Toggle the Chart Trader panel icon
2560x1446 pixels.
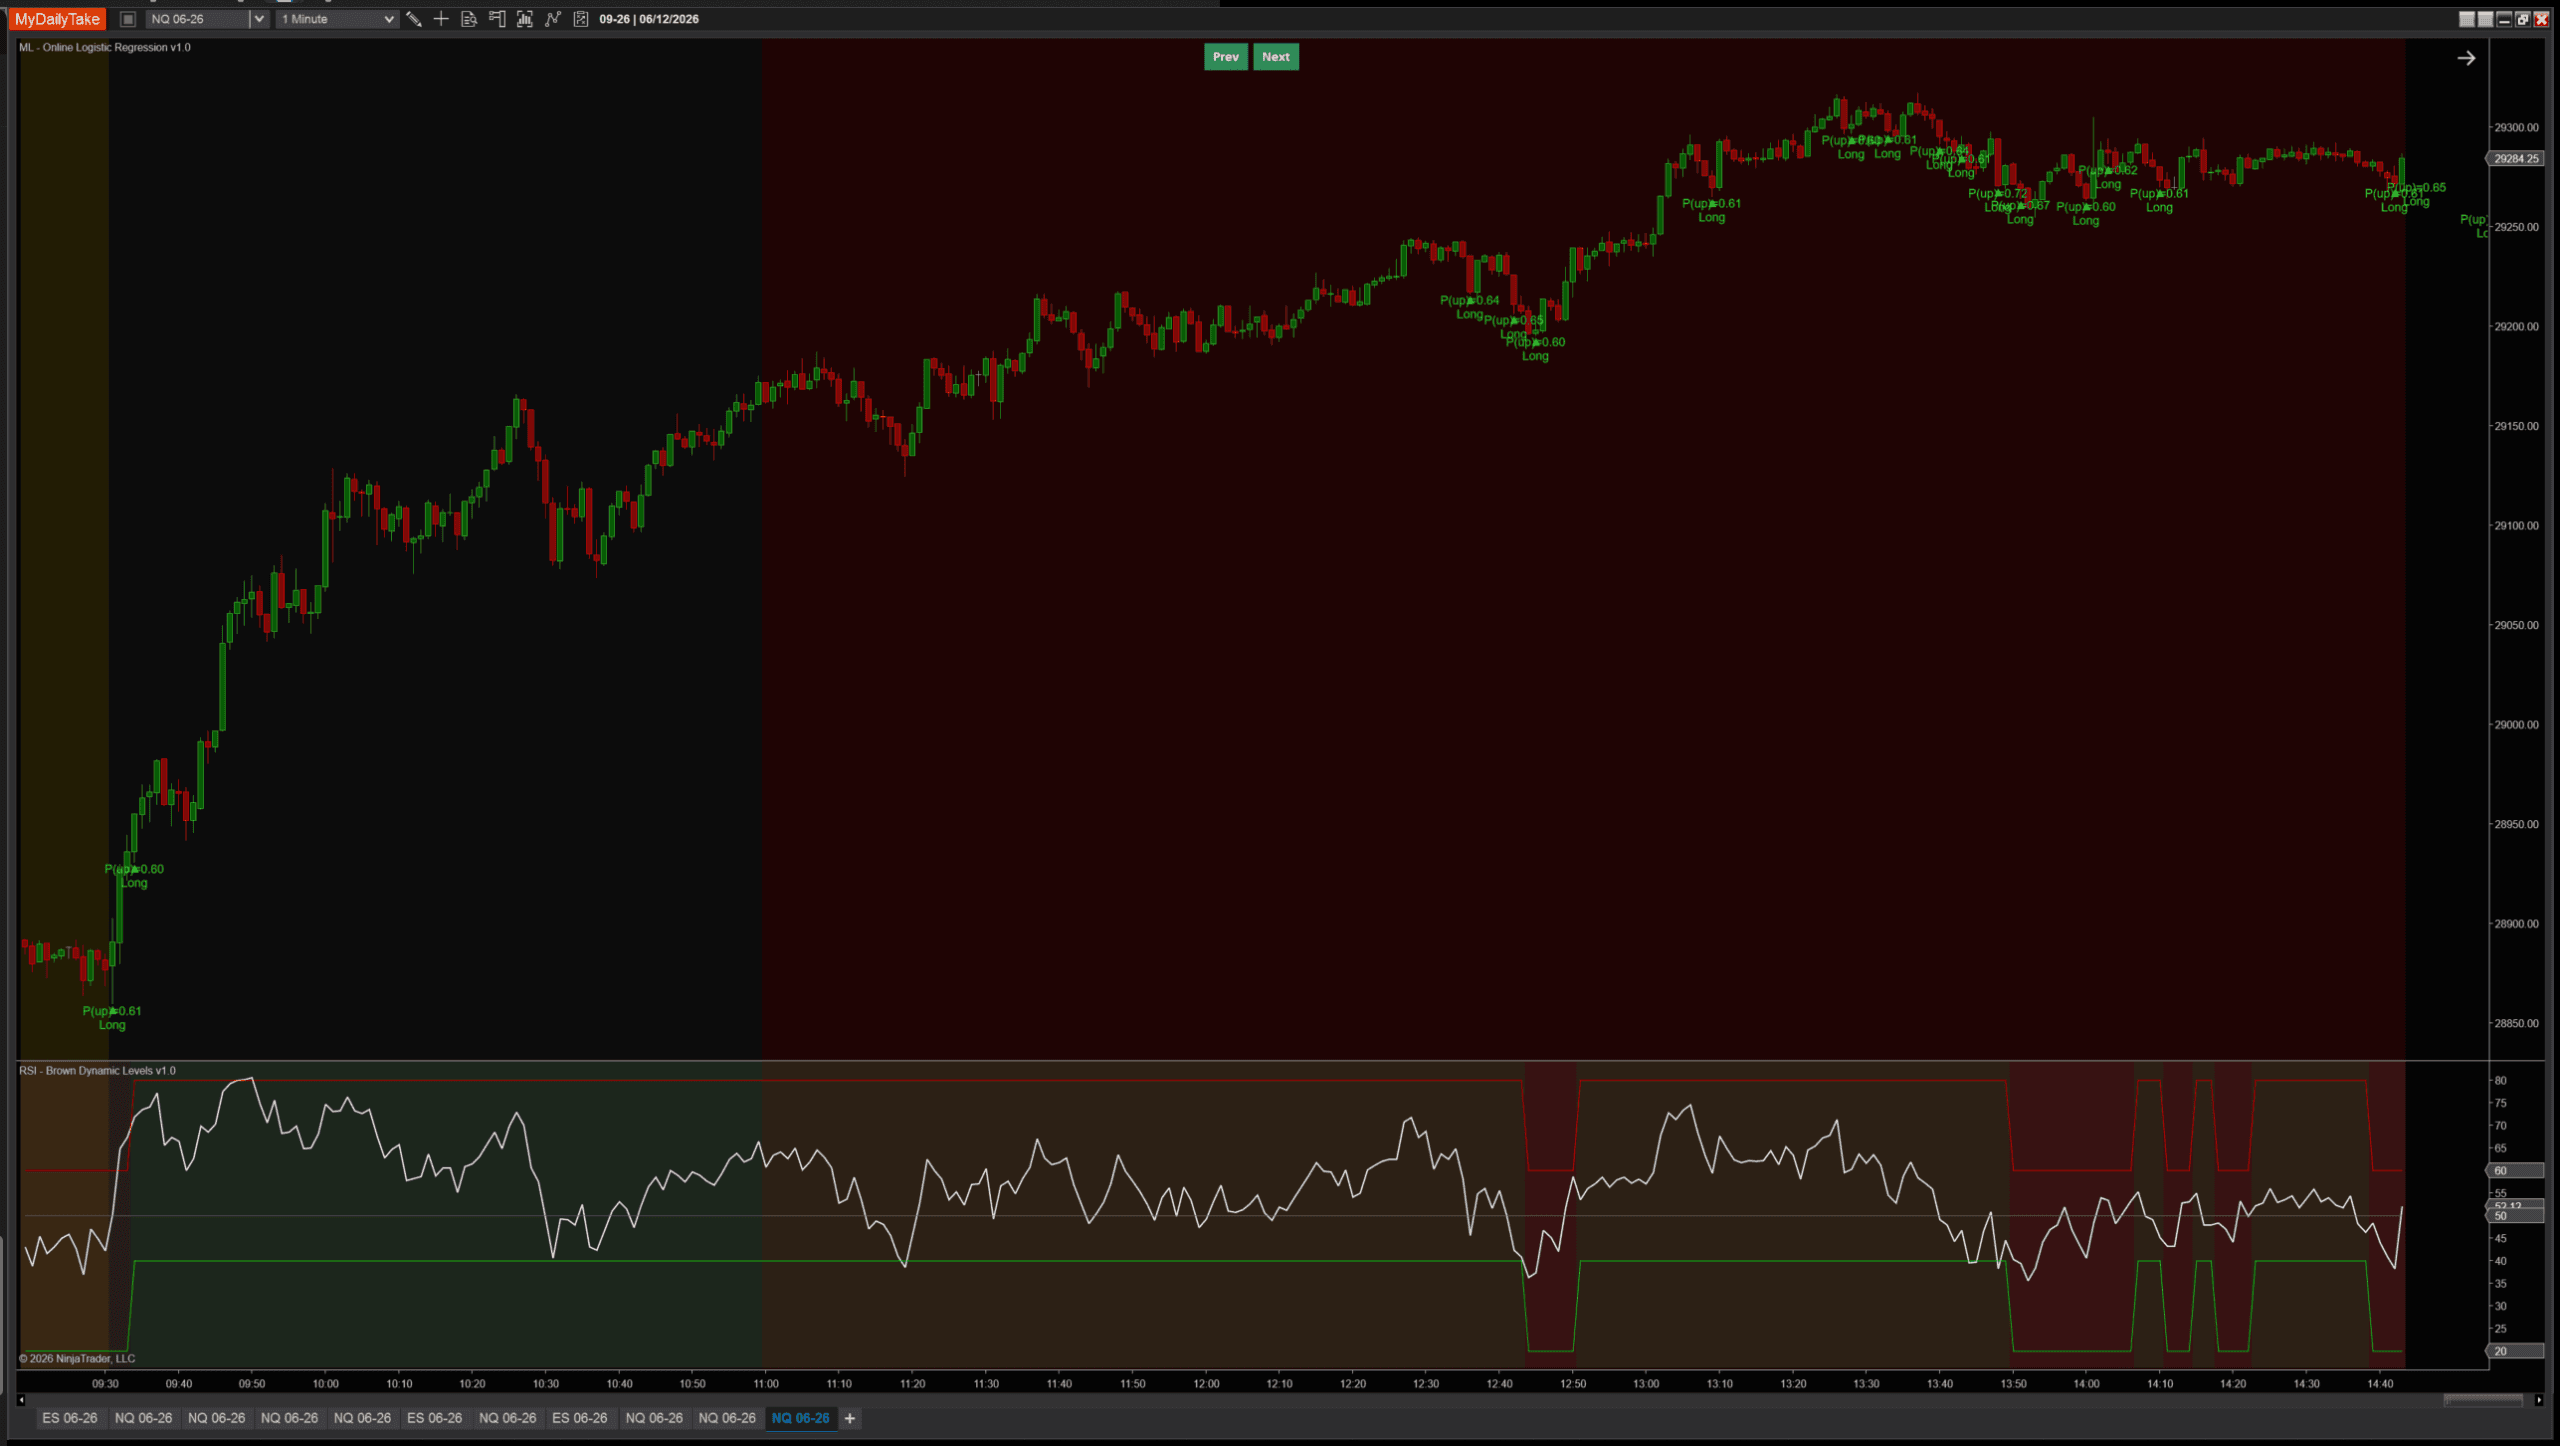pyautogui.click(x=497, y=19)
